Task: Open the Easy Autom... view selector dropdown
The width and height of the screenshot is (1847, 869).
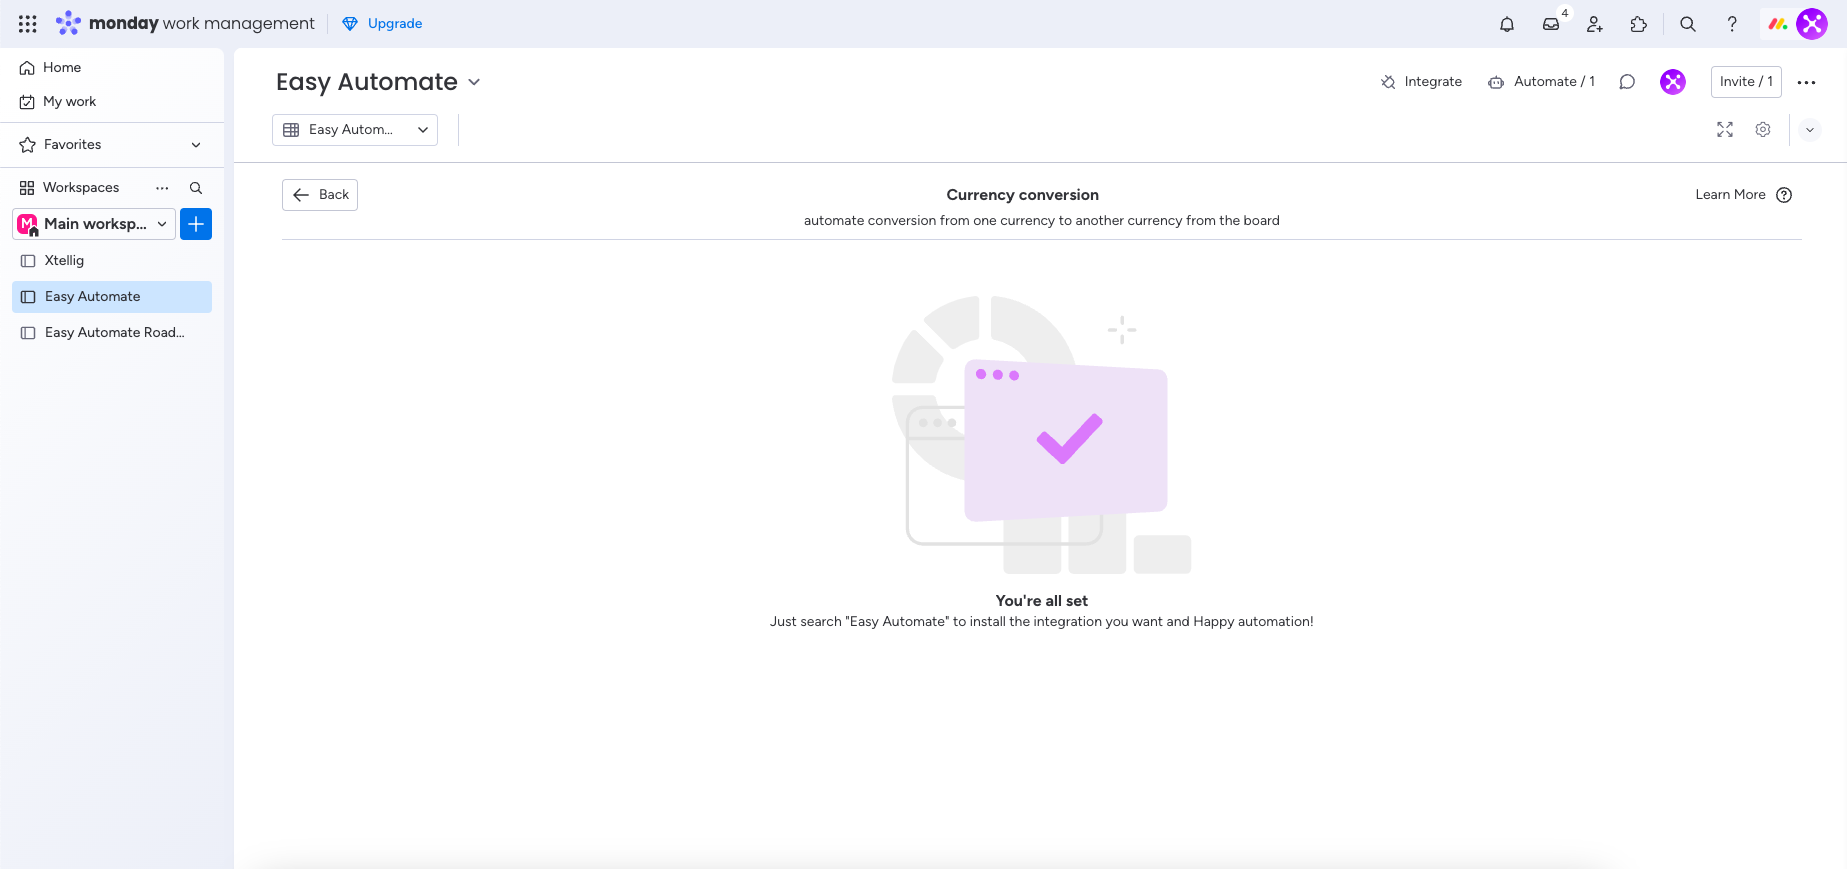Action: pos(355,130)
